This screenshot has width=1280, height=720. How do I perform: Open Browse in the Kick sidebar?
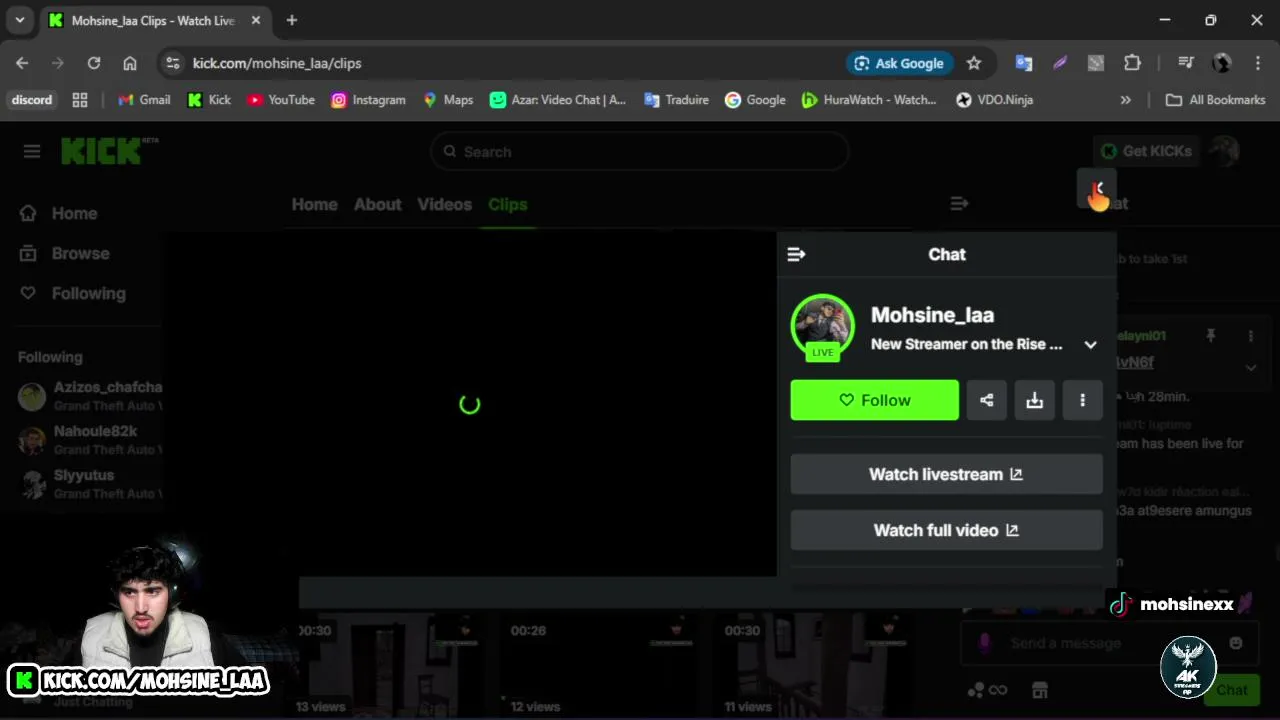(66, 253)
